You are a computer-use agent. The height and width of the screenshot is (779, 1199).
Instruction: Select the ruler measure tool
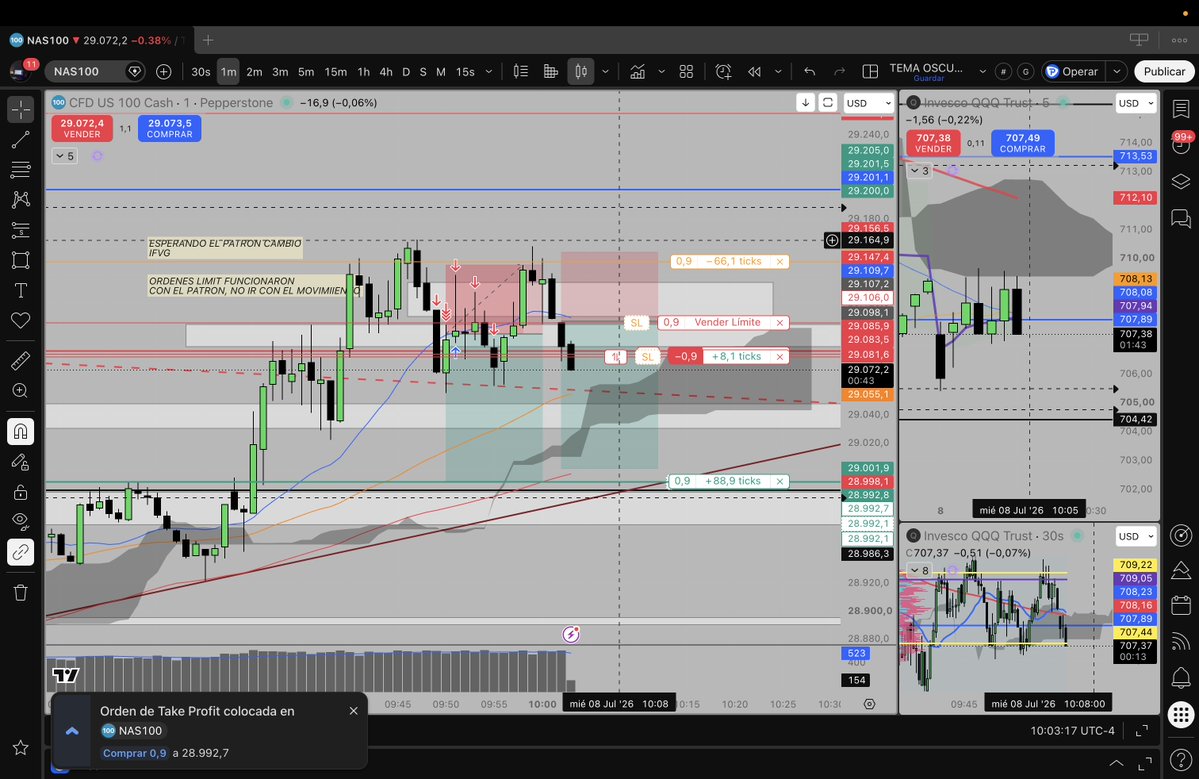[x=21, y=360]
